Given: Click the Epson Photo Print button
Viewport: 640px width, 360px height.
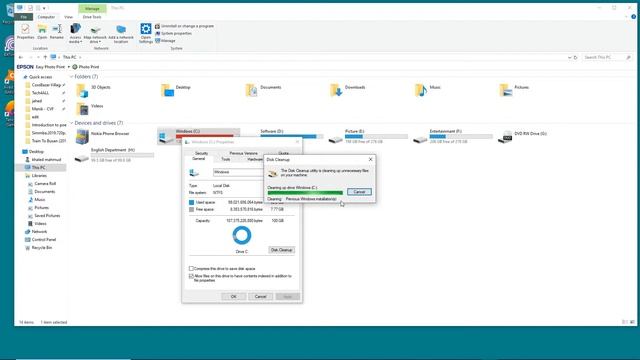Looking at the screenshot, I should [86, 67].
